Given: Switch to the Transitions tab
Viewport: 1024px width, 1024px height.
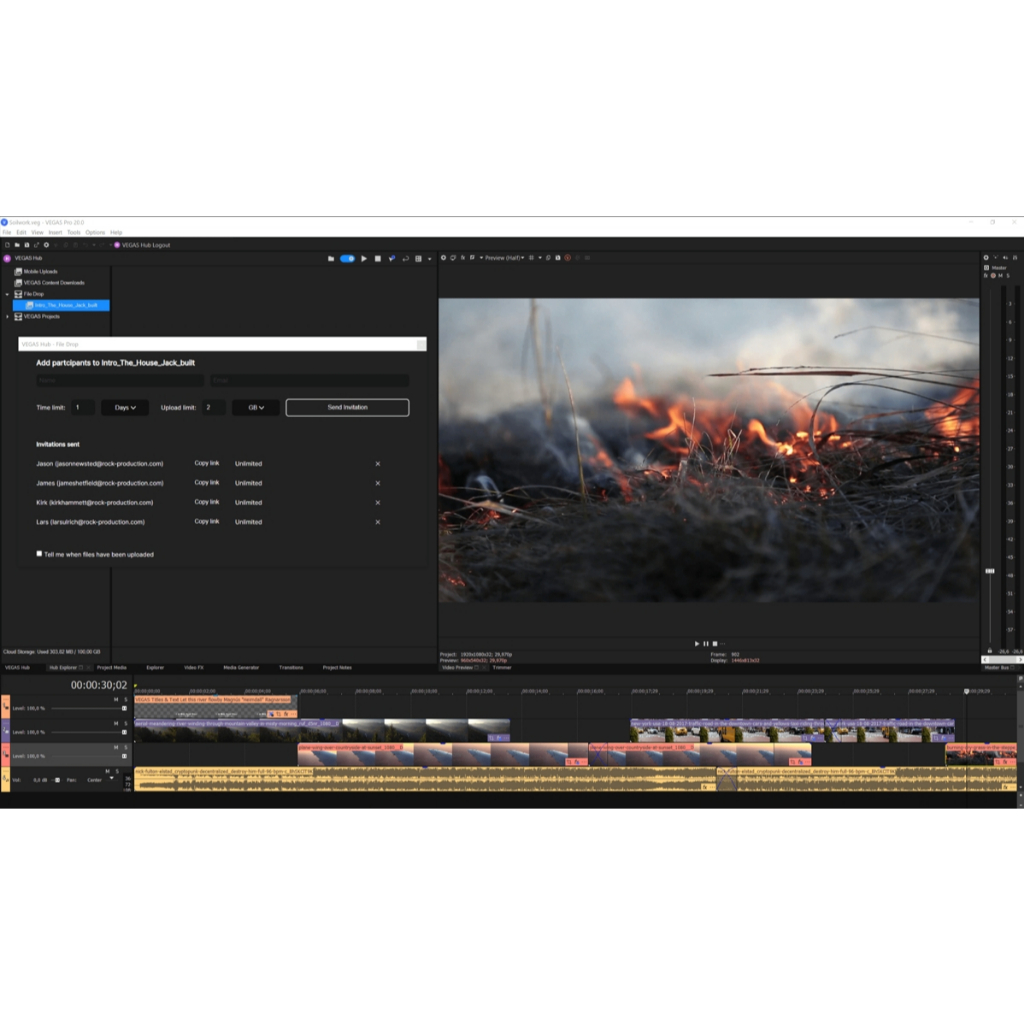Looking at the screenshot, I should (291, 667).
